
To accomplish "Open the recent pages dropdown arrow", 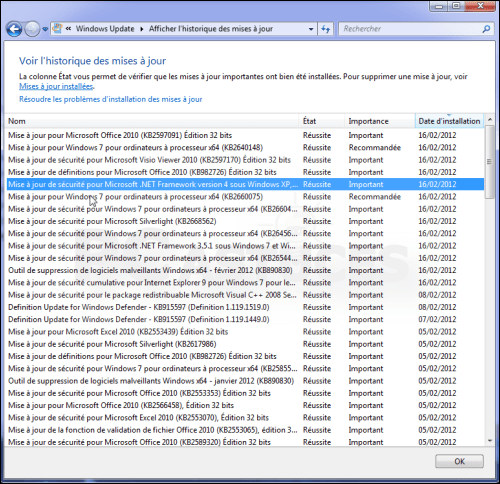I will click(45, 29).
